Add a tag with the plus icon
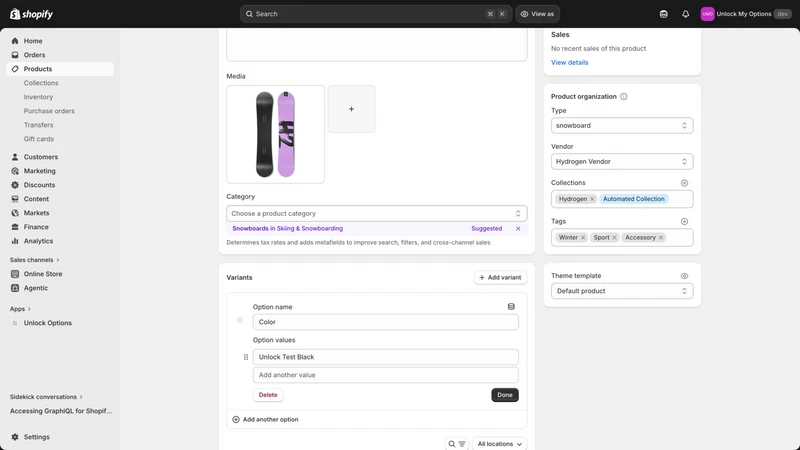This screenshot has height=450, width=800. click(x=684, y=221)
